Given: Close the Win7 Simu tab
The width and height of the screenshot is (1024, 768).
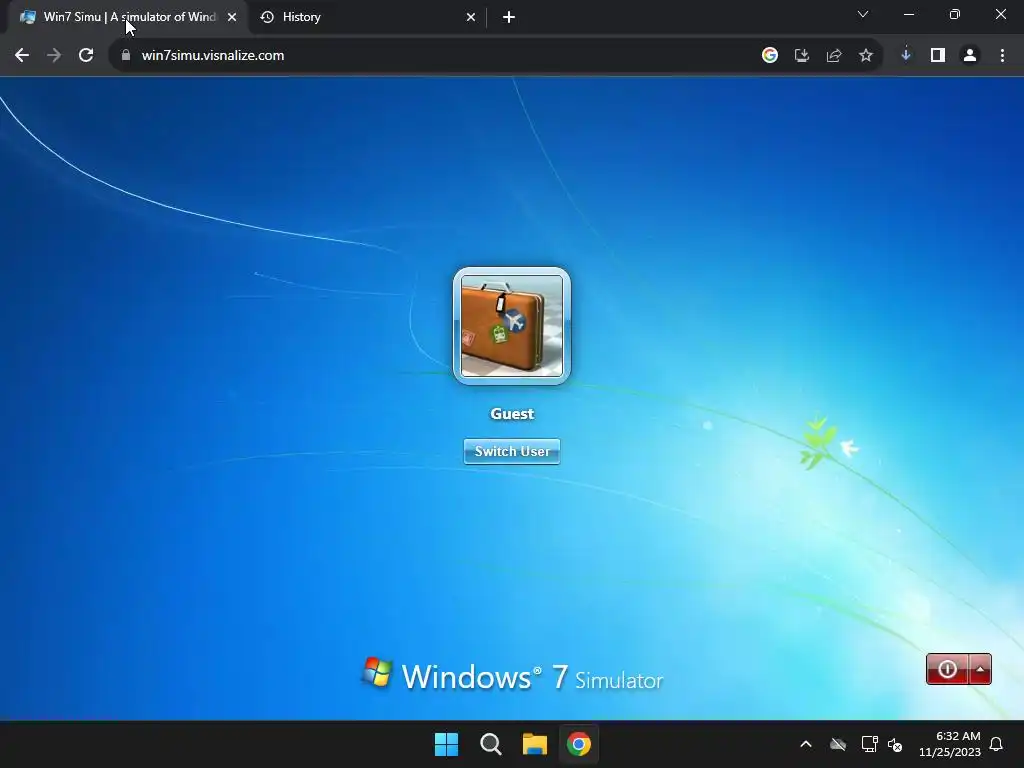Looking at the screenshot, I should click(232, 18).
